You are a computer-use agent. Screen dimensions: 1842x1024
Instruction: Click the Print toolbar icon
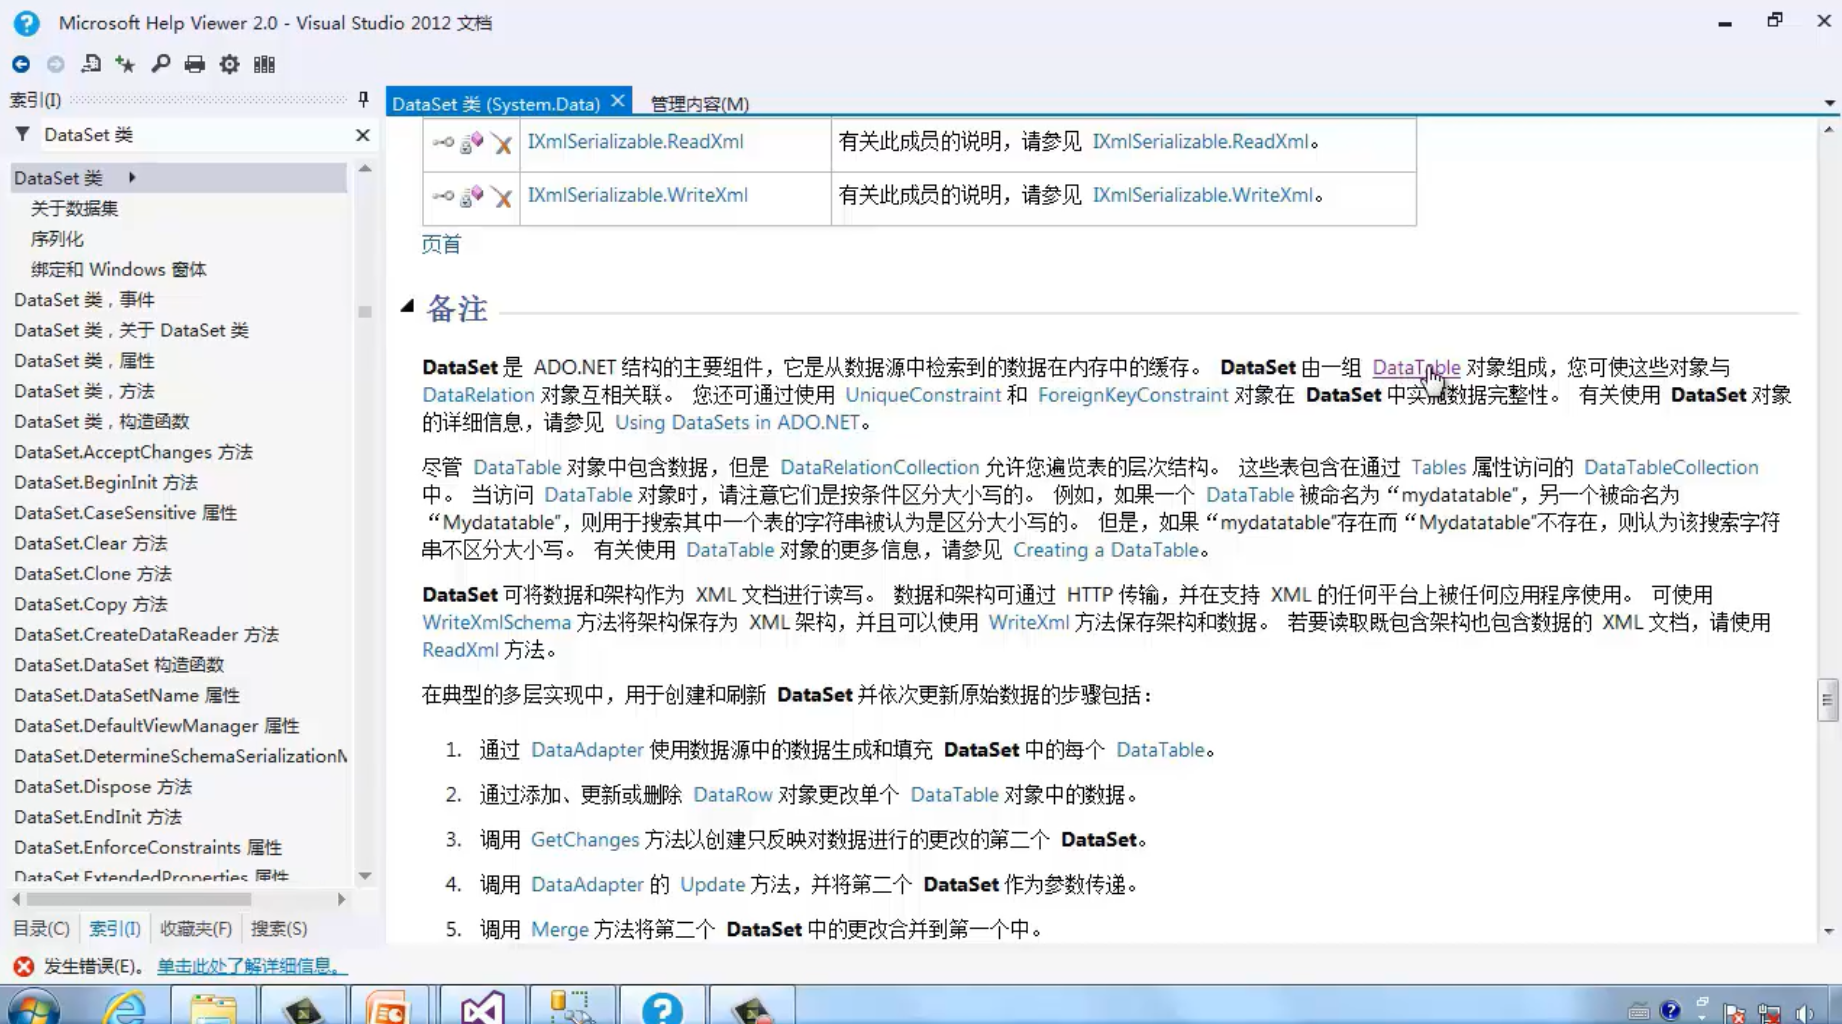point(195,64)
